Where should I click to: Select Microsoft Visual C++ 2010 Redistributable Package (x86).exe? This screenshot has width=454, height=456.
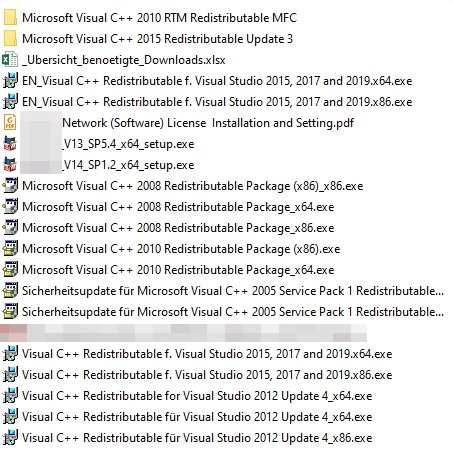pos(181,249)
